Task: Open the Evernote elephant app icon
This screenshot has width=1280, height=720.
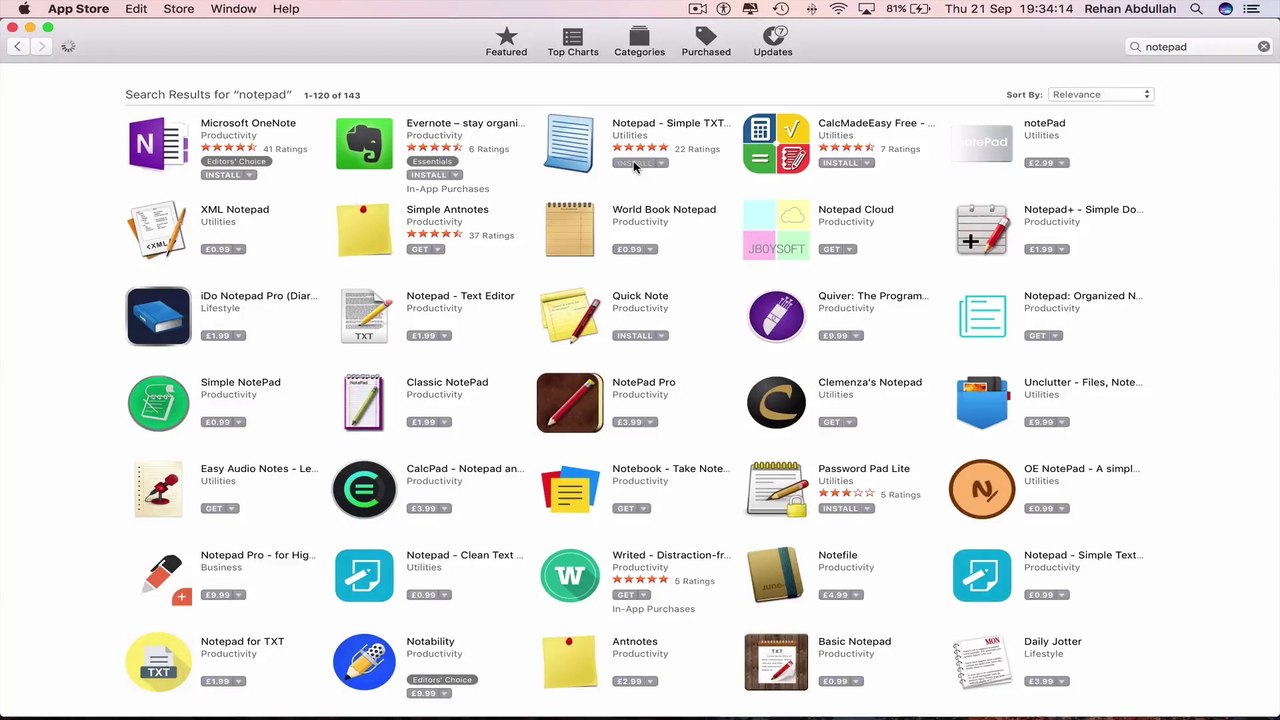Action: pyautogui.click(x=364, y=144)
